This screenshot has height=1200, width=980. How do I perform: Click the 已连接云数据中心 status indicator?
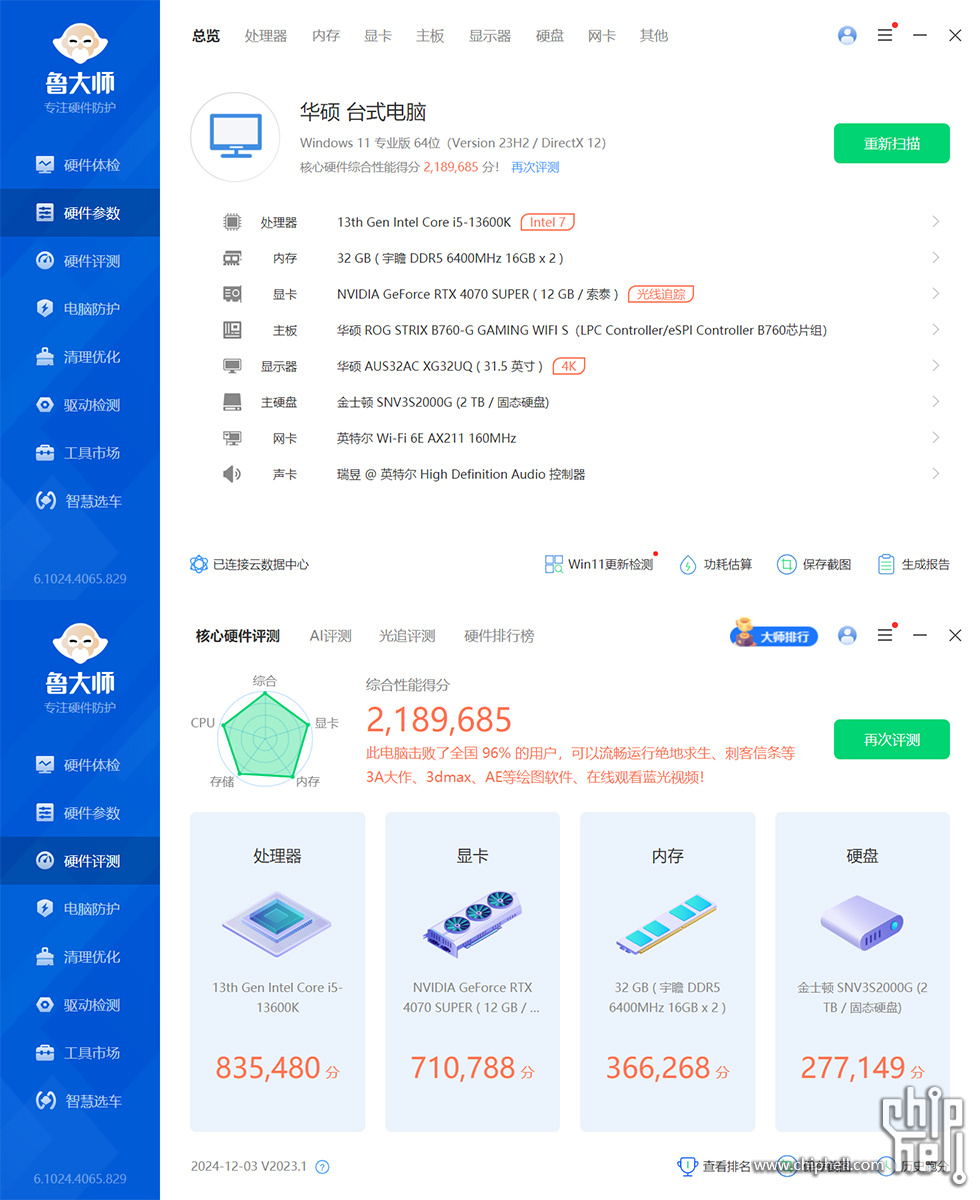coord(249,564)
